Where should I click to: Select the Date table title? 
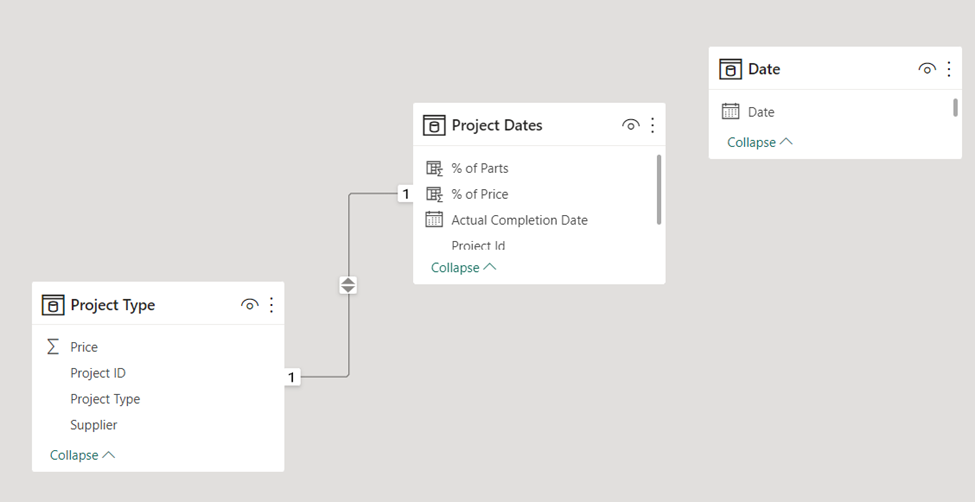[764, 69]
